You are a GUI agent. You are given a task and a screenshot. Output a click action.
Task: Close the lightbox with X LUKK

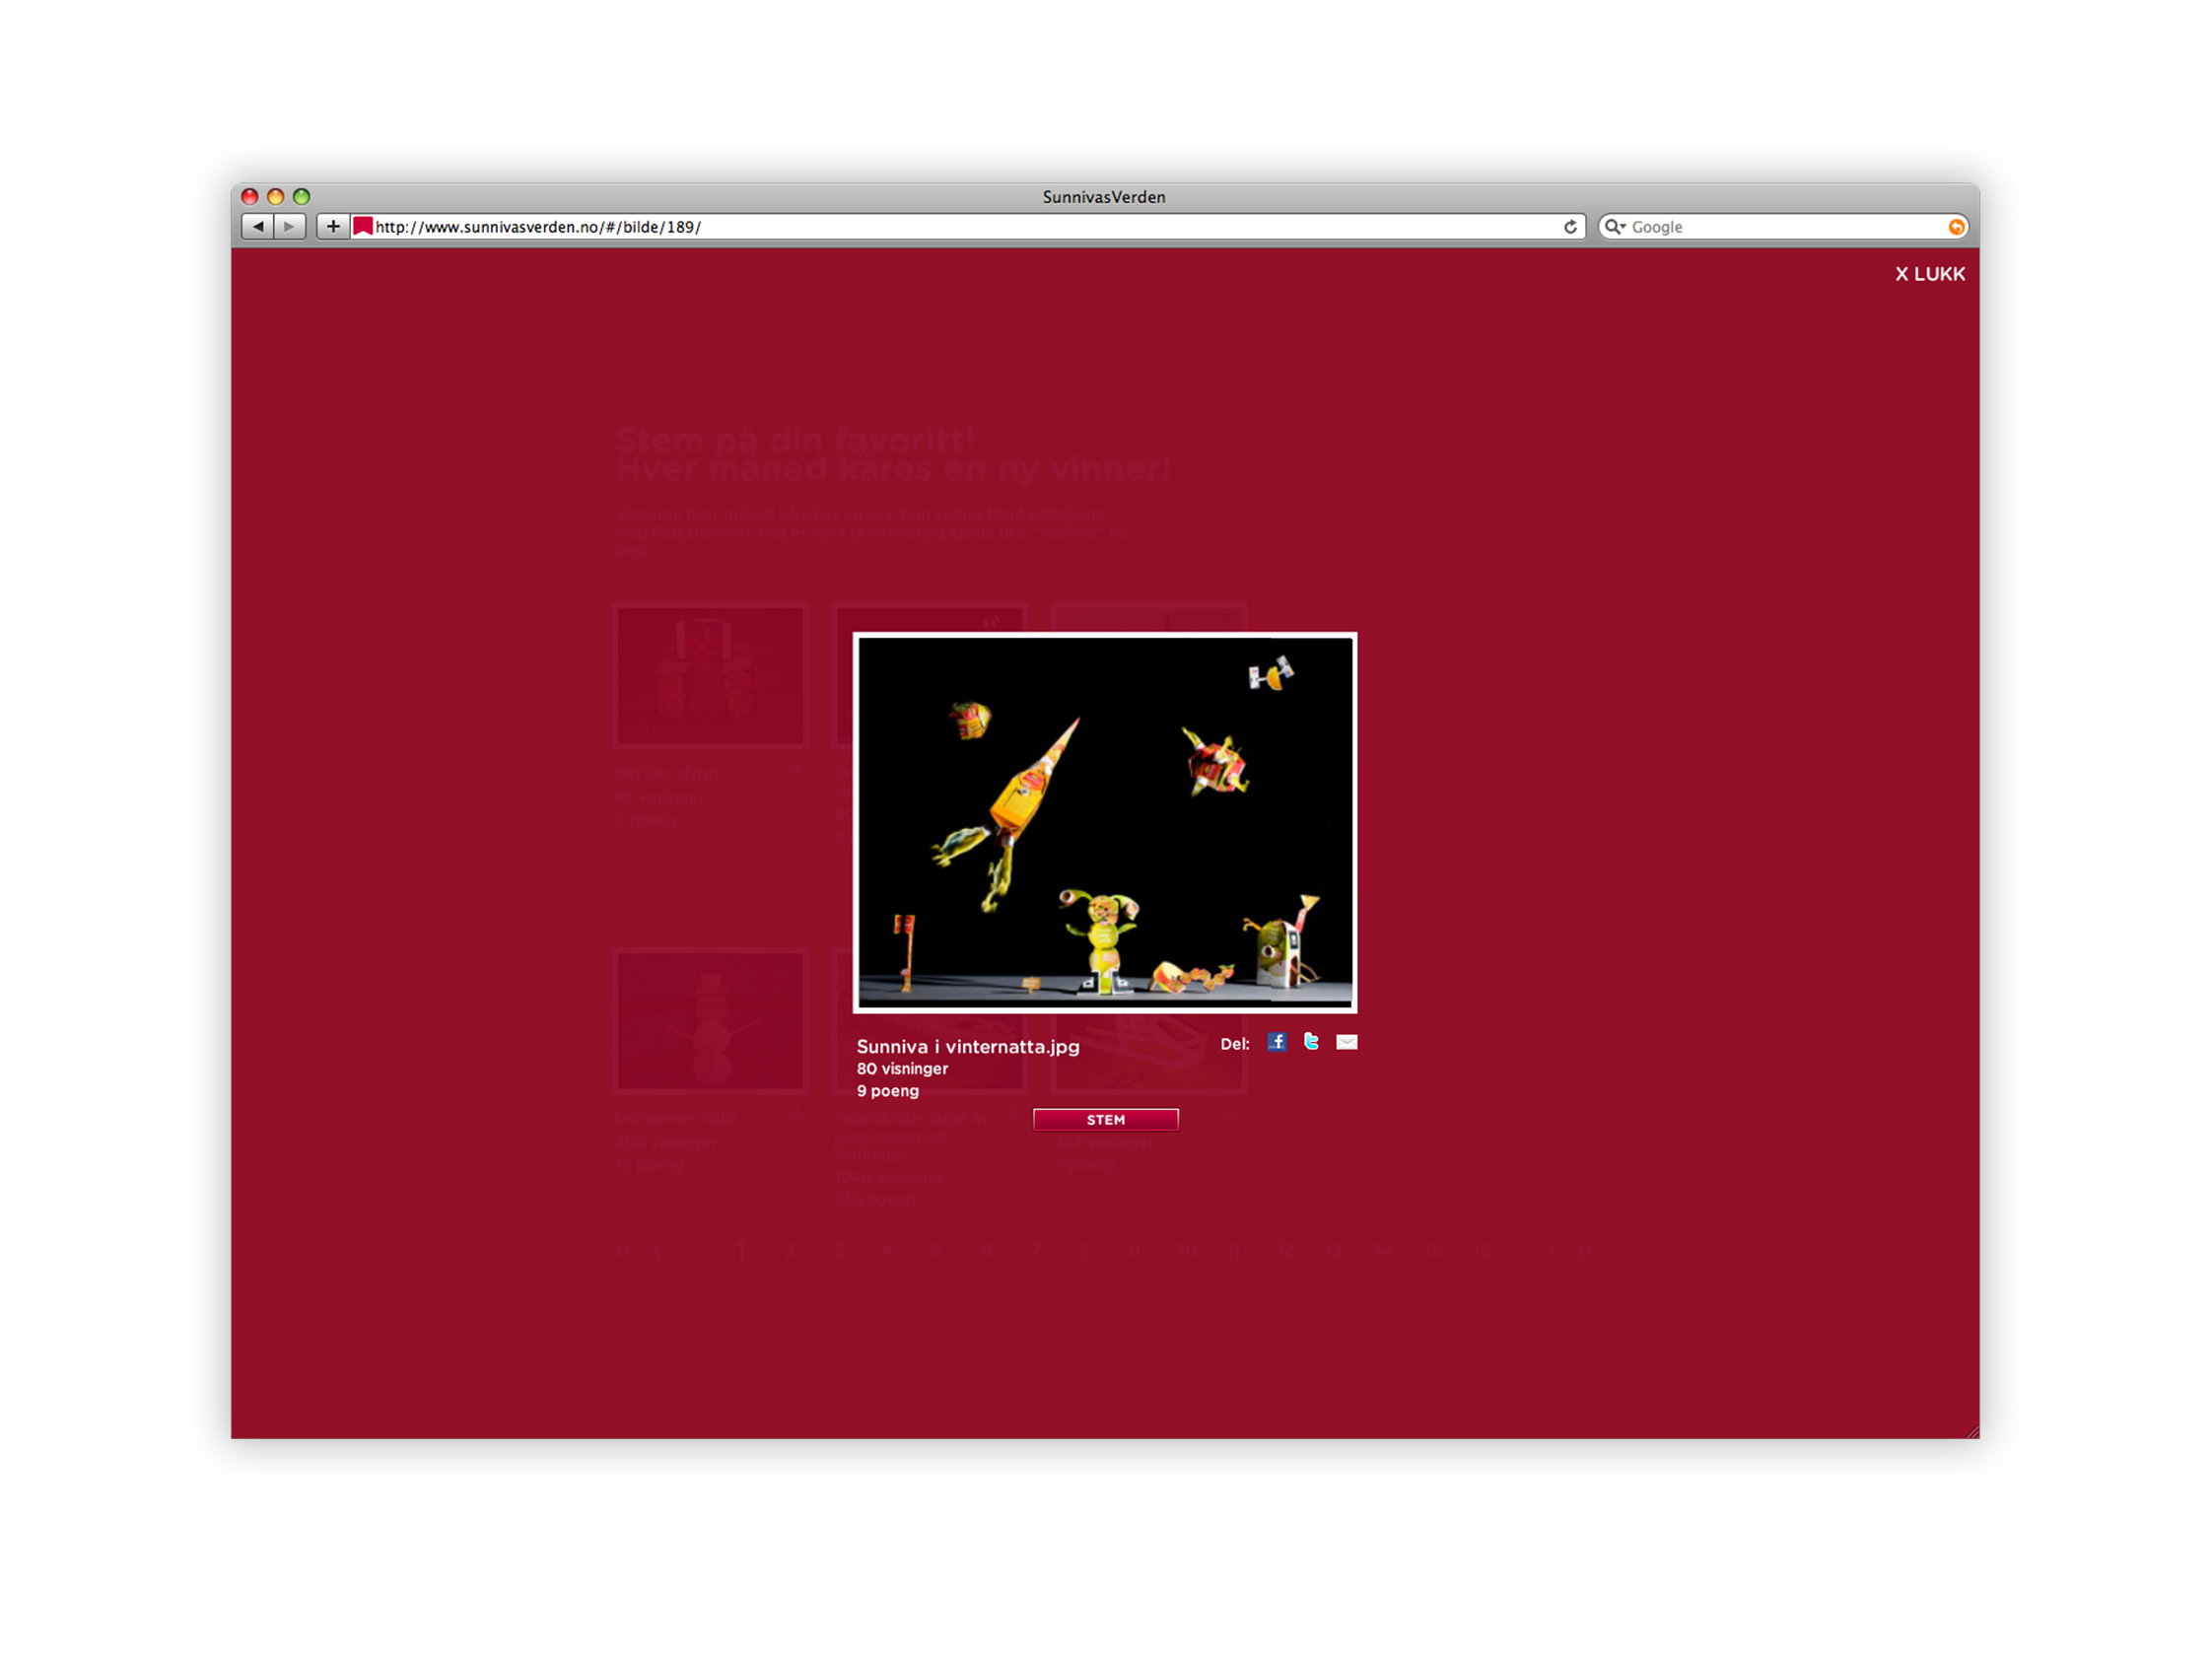point(1930,274)
